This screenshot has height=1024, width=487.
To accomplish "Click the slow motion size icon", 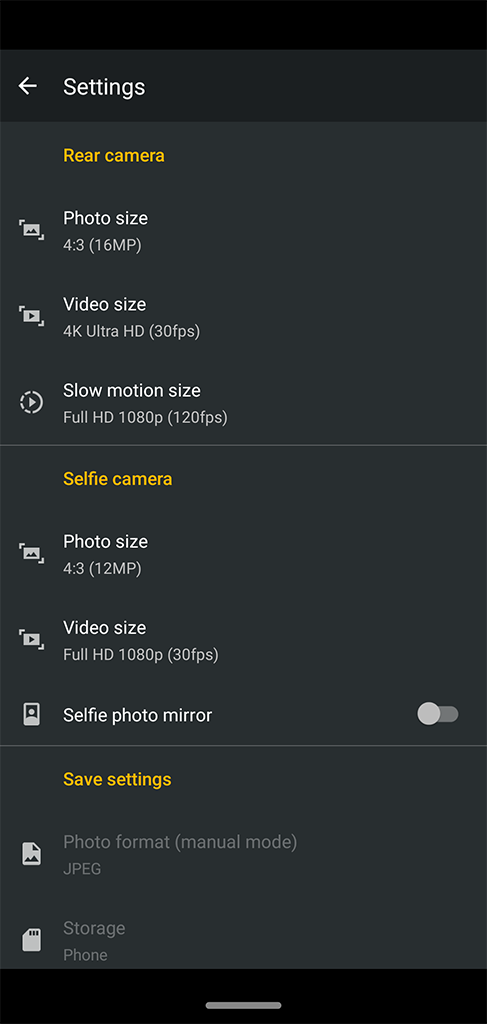I will (x=31, y=402).
